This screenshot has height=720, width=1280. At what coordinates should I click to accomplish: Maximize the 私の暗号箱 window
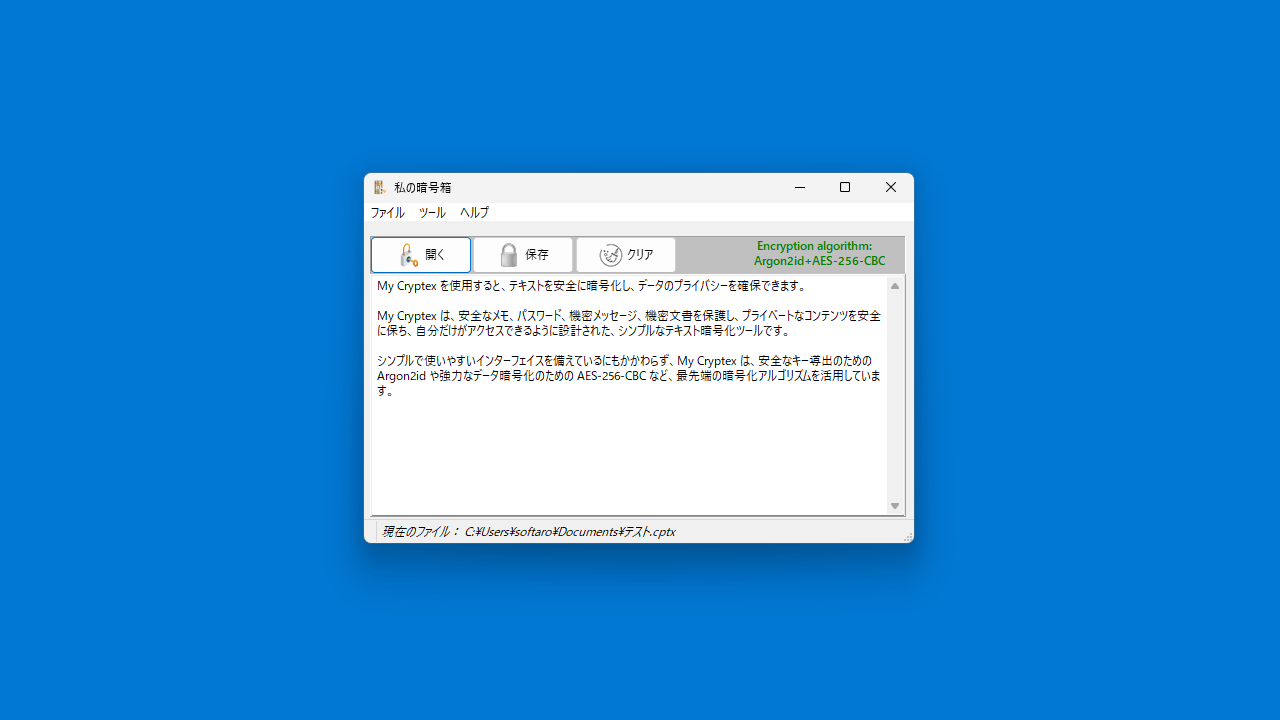coord(845,187)
